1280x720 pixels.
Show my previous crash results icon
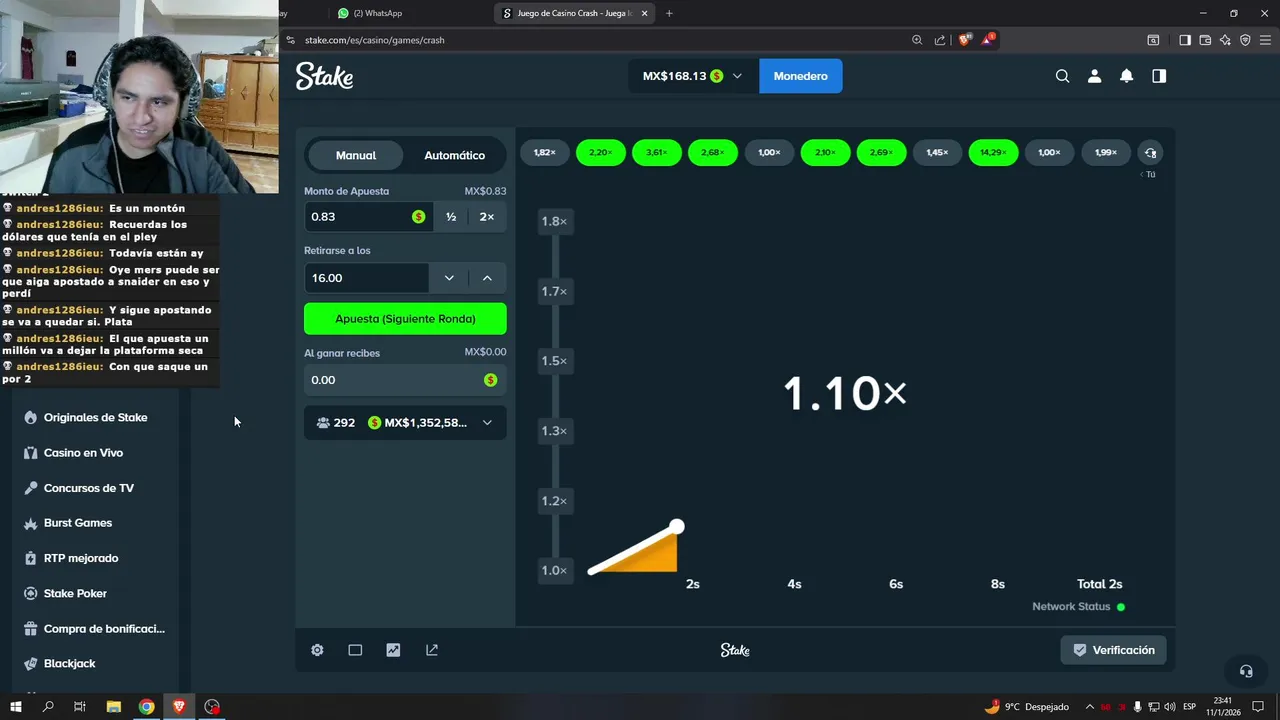pyautogui.click(x=1150, y=153)
